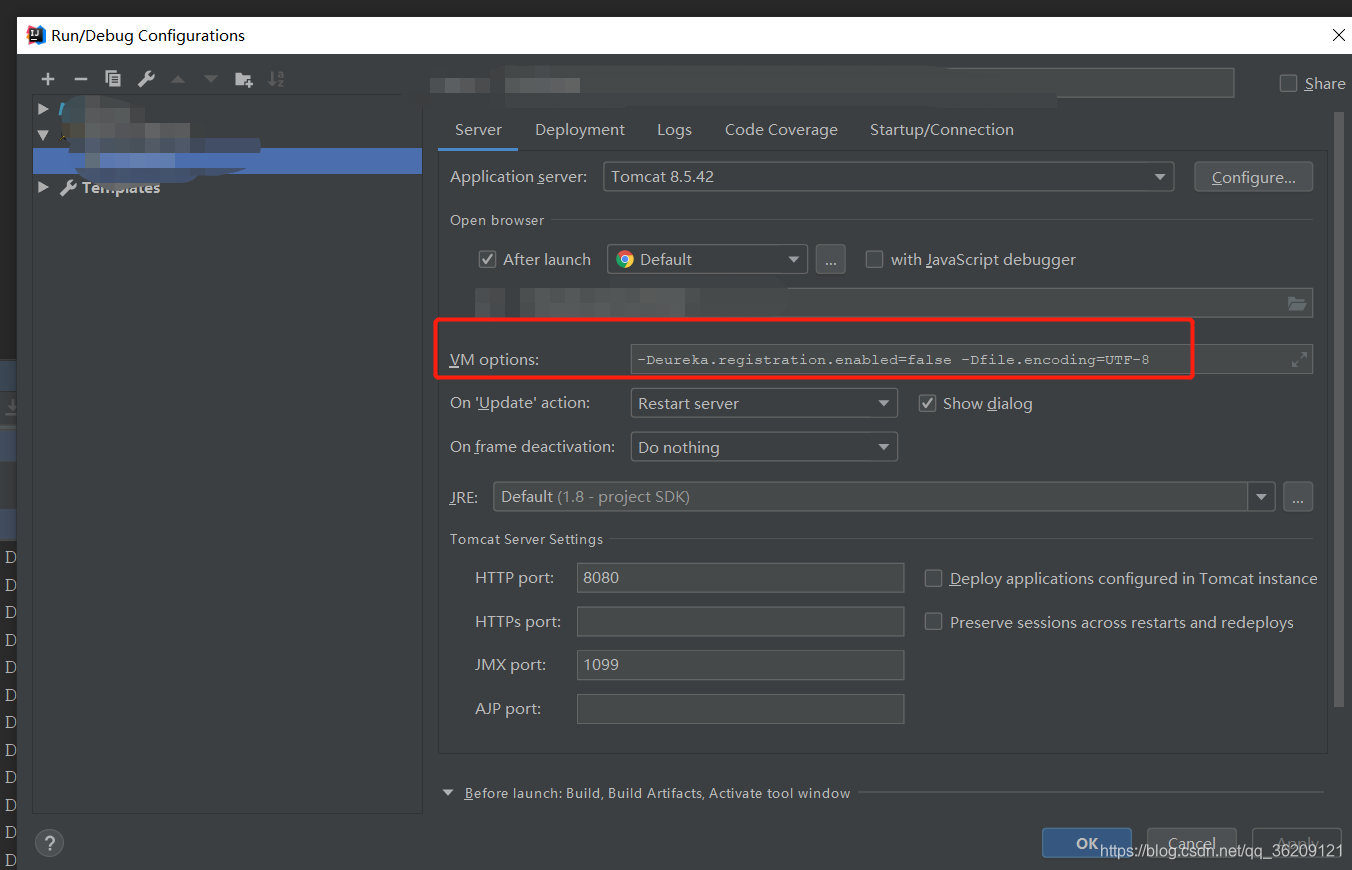This screenshot has height=870, width=1352.
Task: Open the Default browser dropdown
Action: coord(708,259)
